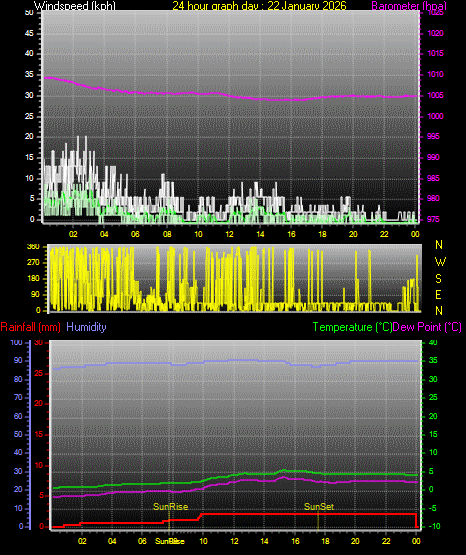Select humidity axis value 80

tap(18, 379)
